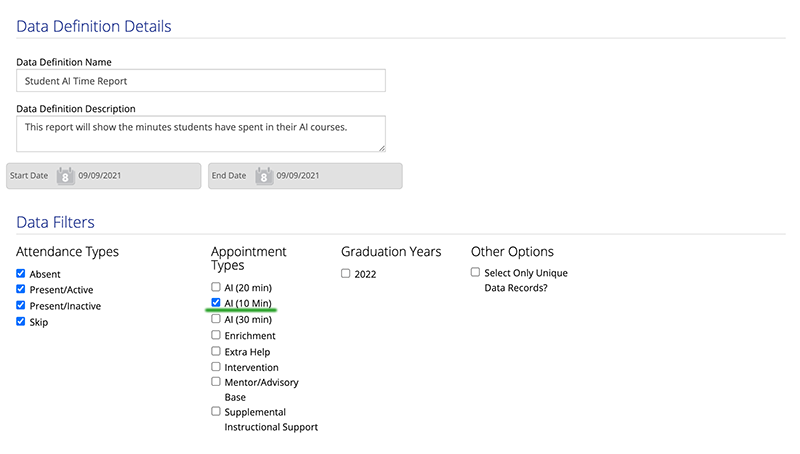The height and width of the screenshot is (454, 800).
Task: Enable the AI (20 min) appointment type
Action: pos(216,287)
